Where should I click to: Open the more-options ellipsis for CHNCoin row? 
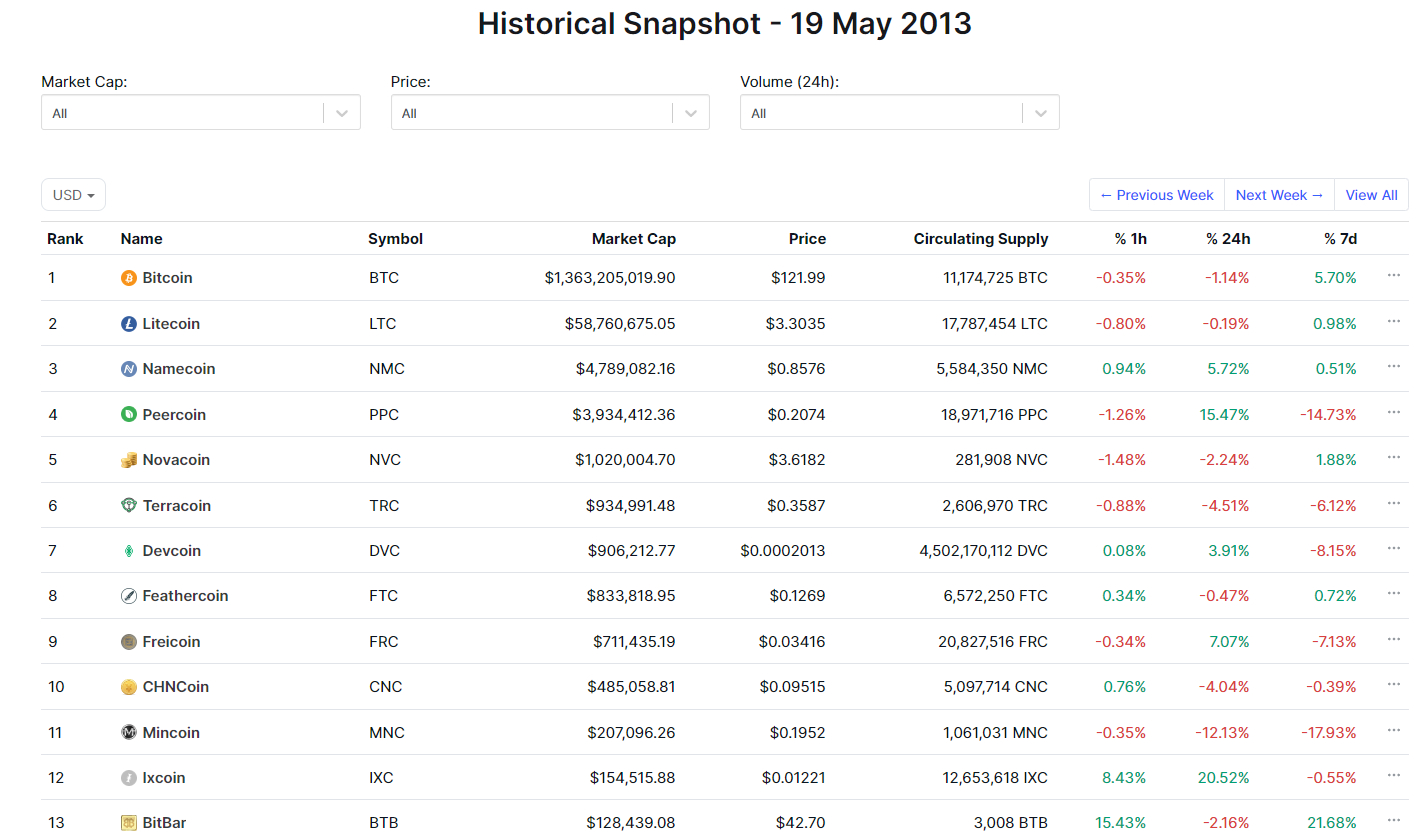pyautogui.click(x=1394, y=685)
